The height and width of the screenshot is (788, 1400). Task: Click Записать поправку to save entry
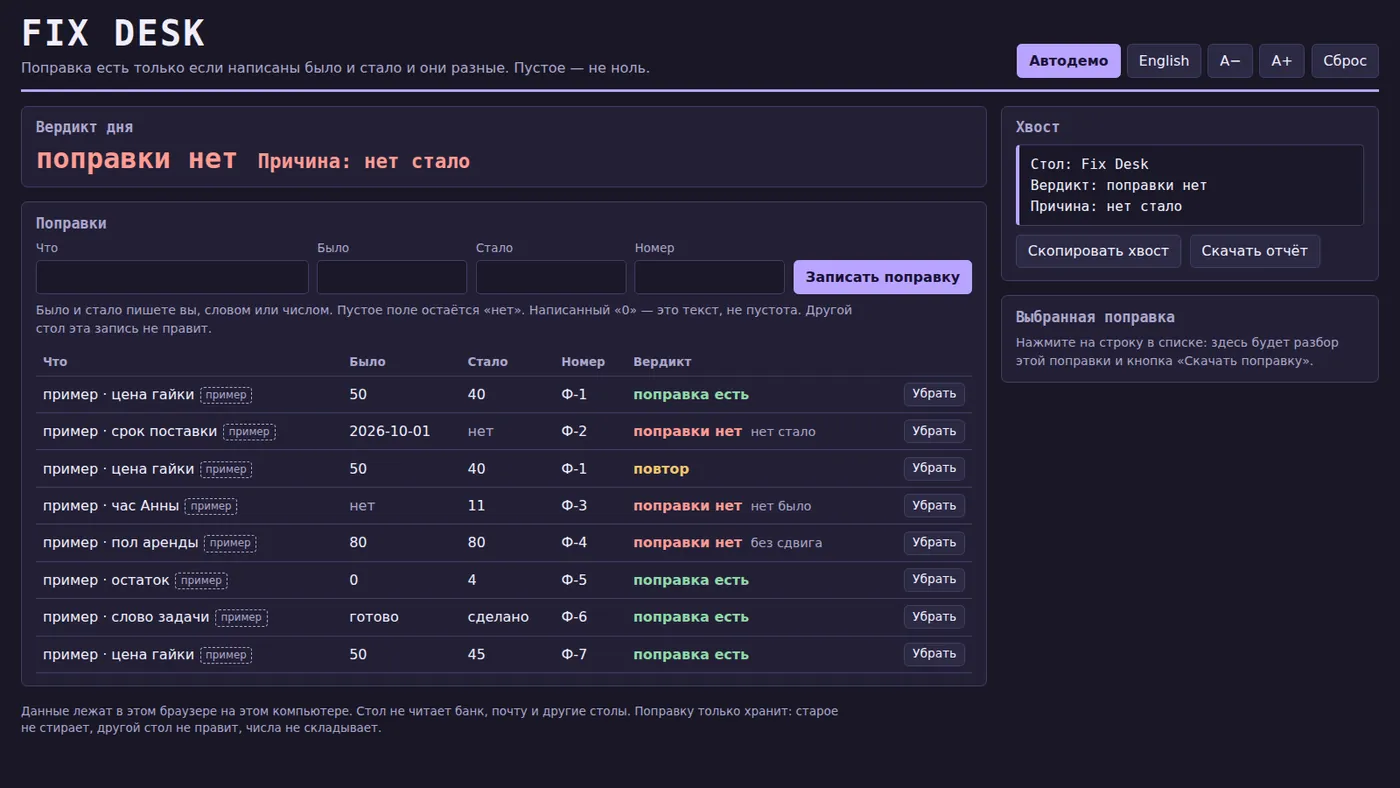click(883, 277)
